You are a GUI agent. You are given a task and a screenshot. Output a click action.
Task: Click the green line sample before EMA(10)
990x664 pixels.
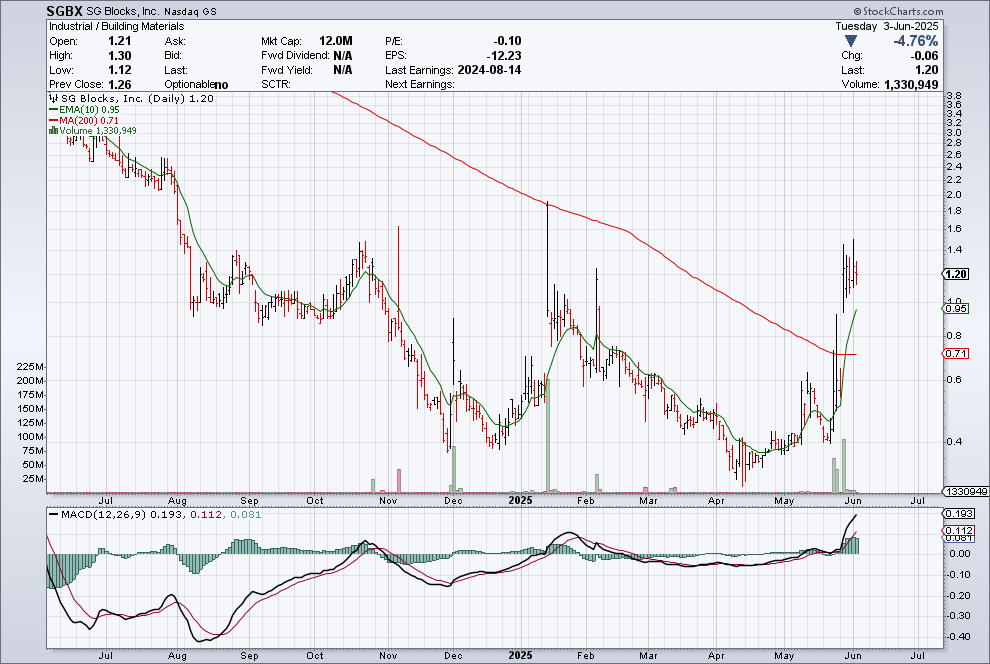coord(54,109)
